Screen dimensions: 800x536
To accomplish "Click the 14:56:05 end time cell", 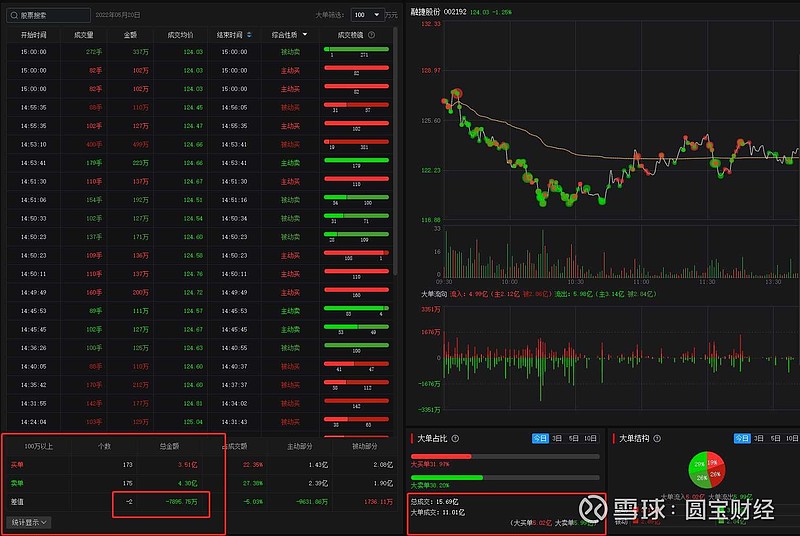I will pyautogui.click(x=234, y=108).
